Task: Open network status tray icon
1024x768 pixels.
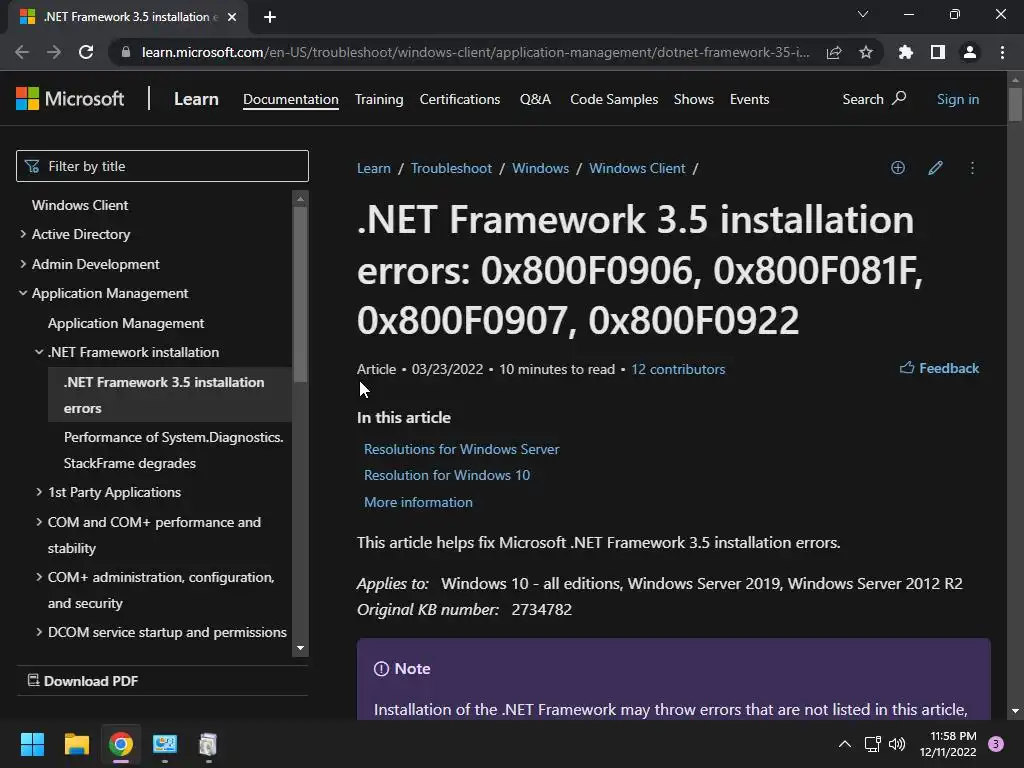Action: pos(872,744)
